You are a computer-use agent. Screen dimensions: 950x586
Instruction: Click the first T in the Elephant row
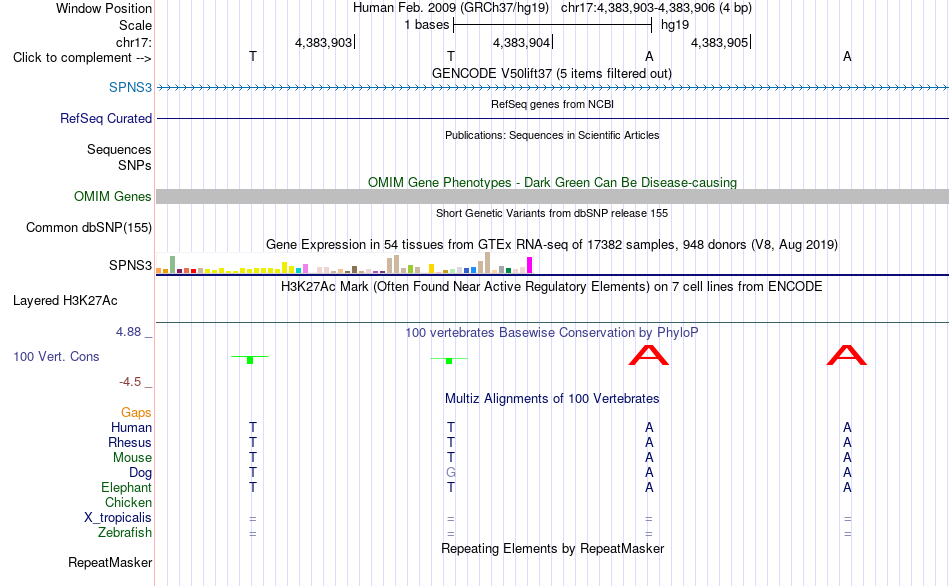click(253, 487)
